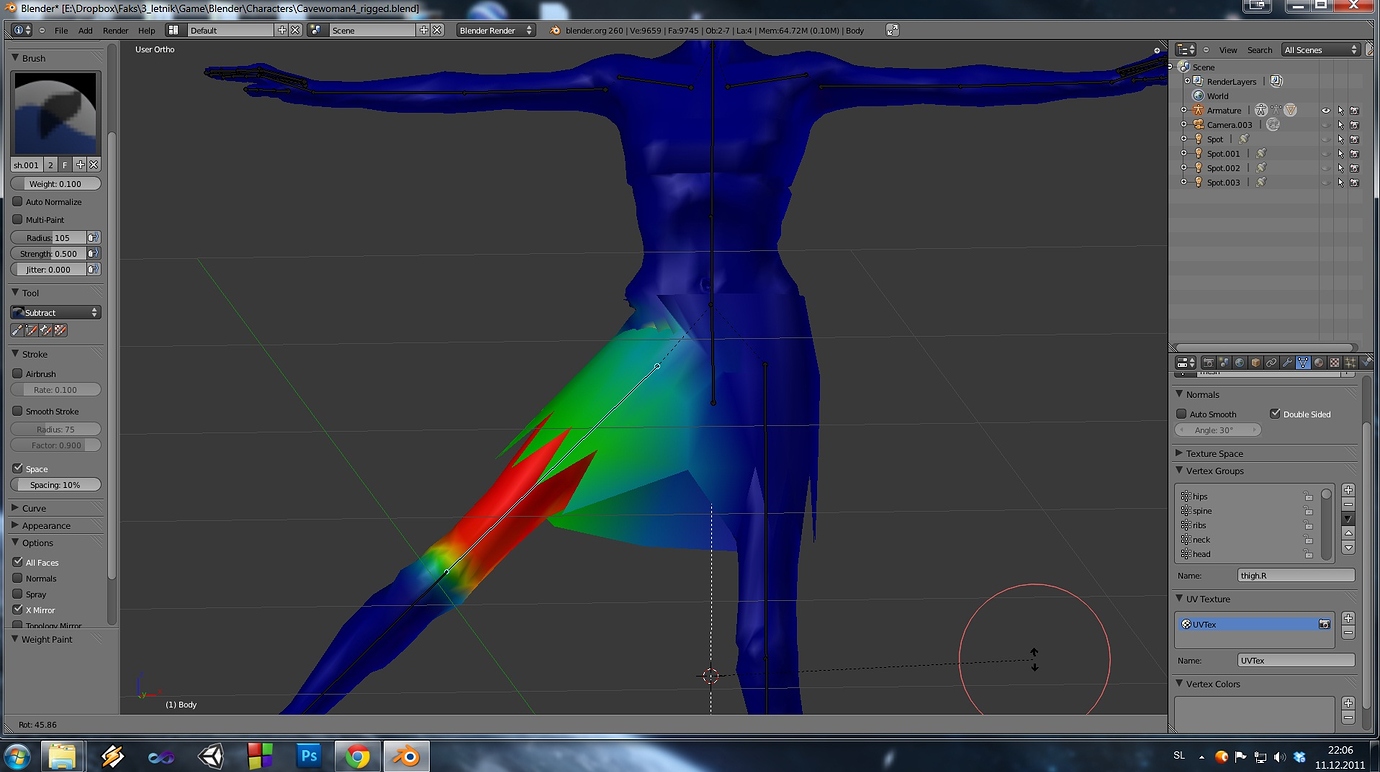The width and height of the screenshot is (1380, 772).
Task: Open the Blender Render engine dropdown
Action: [x=496, y=30]
